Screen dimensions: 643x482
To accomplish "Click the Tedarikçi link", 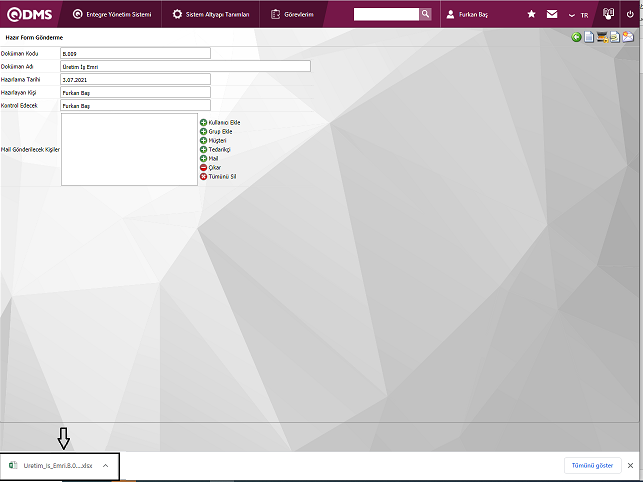I will (219, 149).
